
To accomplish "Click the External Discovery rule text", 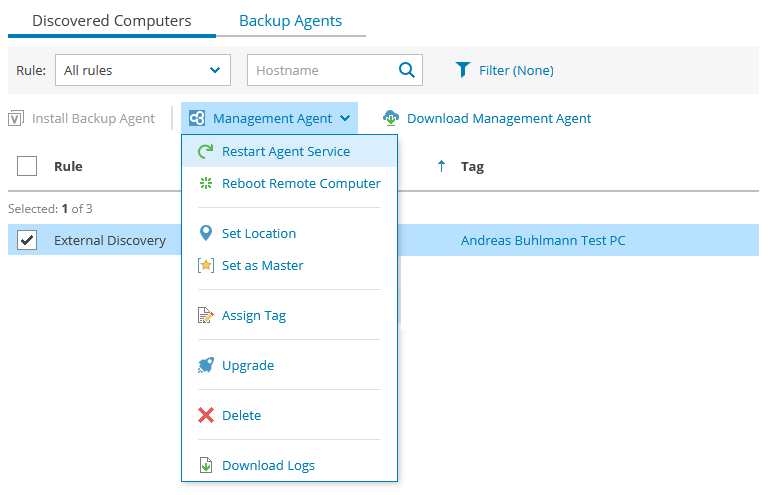I will (110, 240).
